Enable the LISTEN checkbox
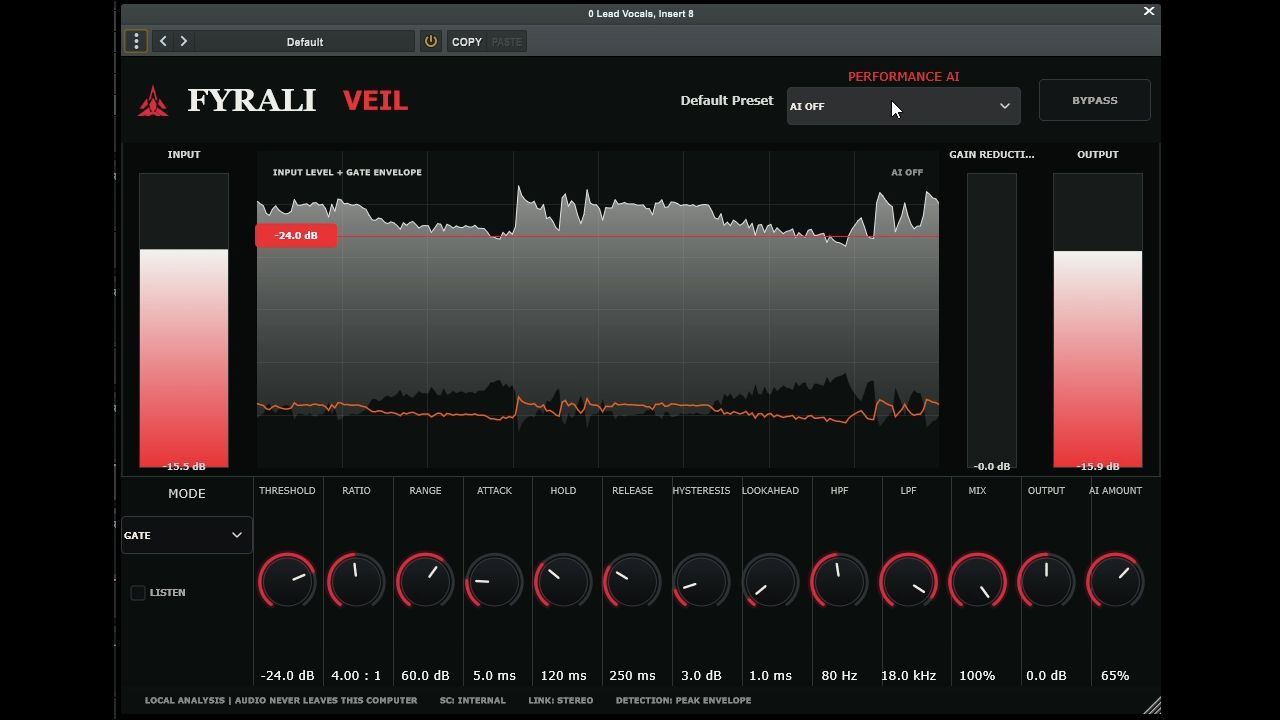The image size is (1280, 720). click(138, 593)
